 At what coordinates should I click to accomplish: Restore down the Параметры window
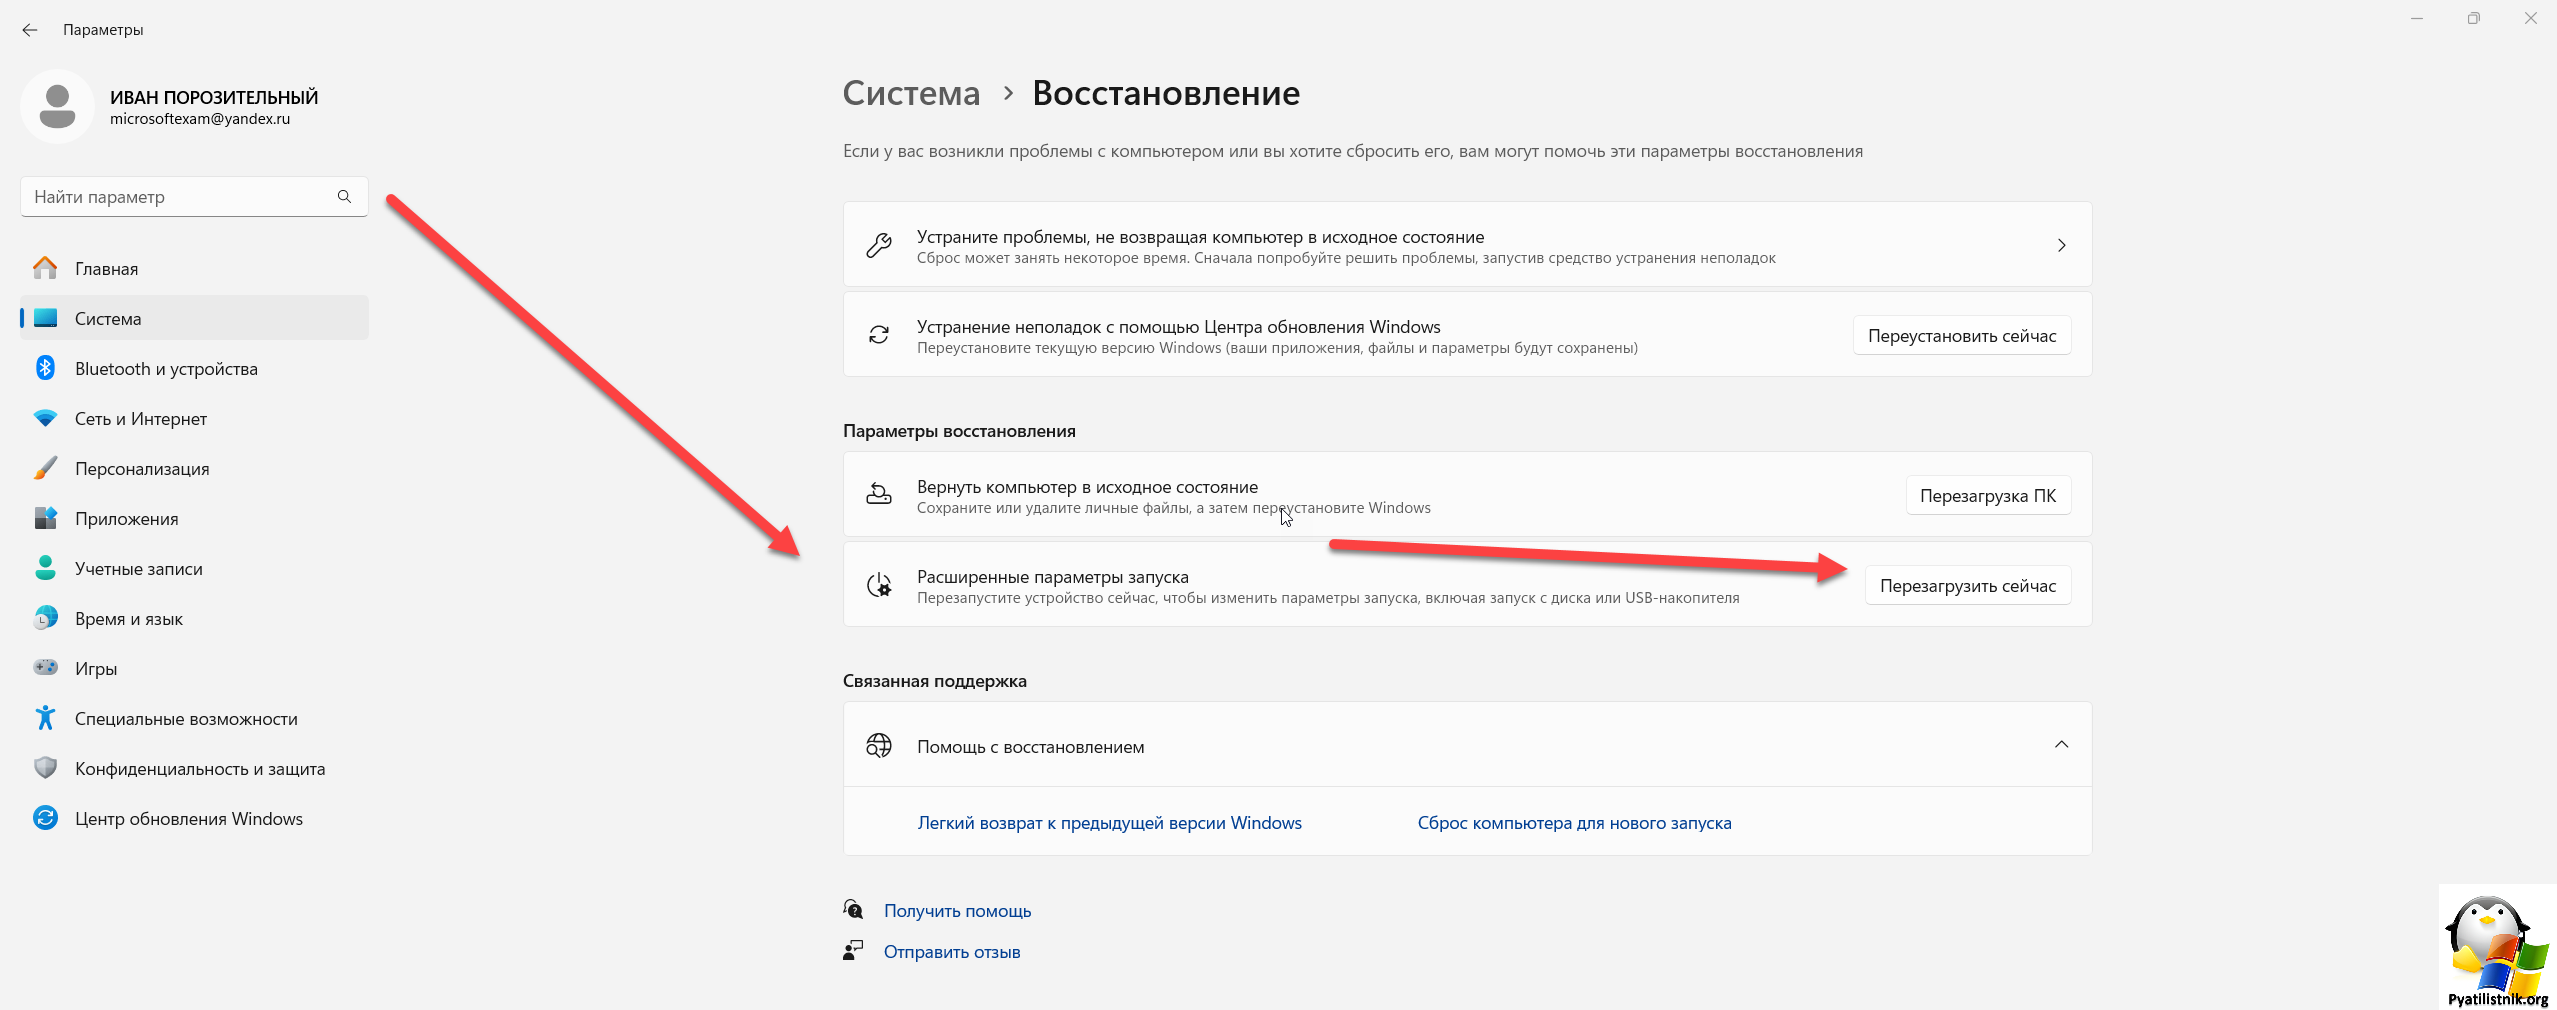click(2473, 18)
